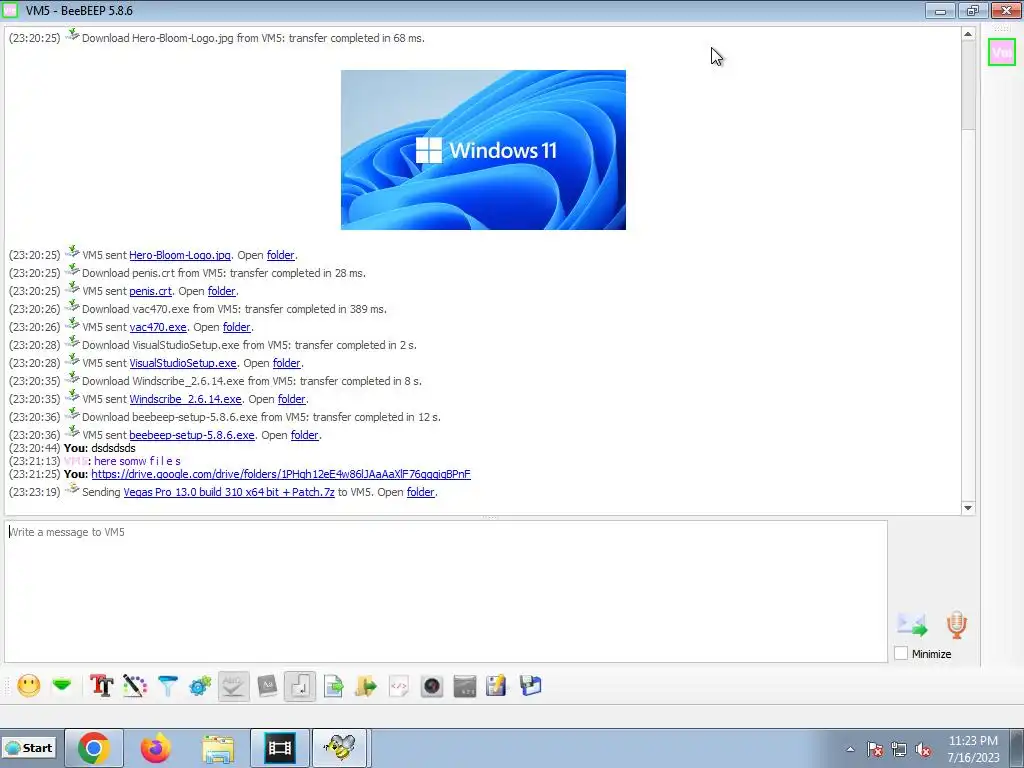This screenshot has height=768, width=1024.
Task: Open folder link for penis.crt
Action: [222, 291]
